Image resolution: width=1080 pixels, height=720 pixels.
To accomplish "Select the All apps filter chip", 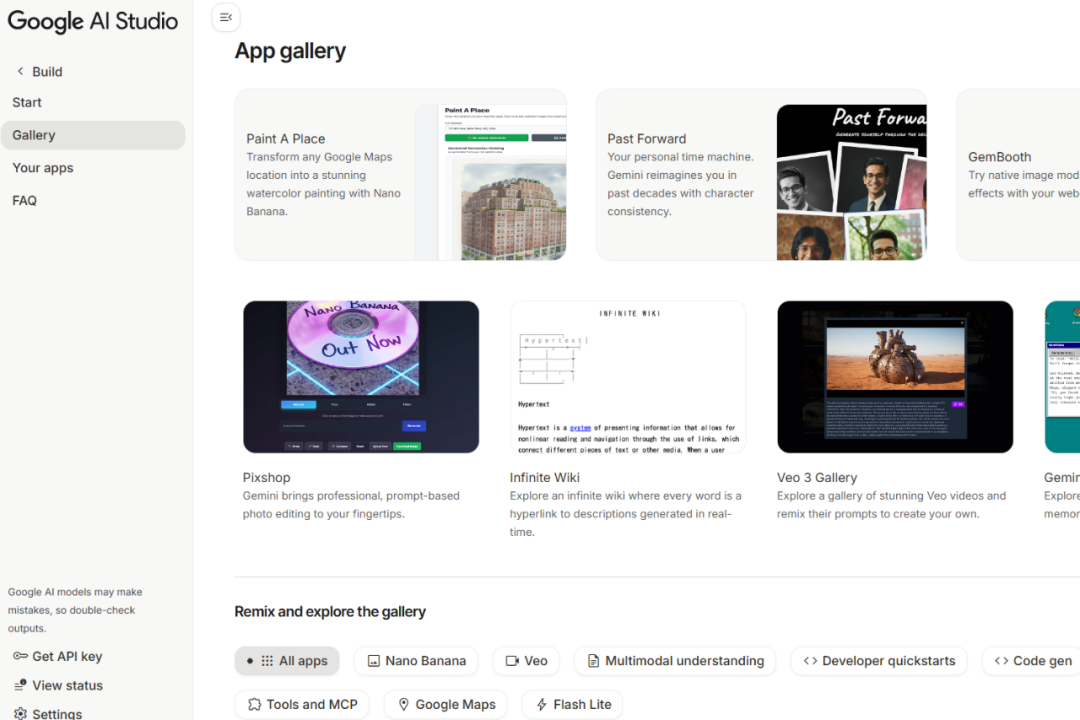I will click(x=287, y=661).
